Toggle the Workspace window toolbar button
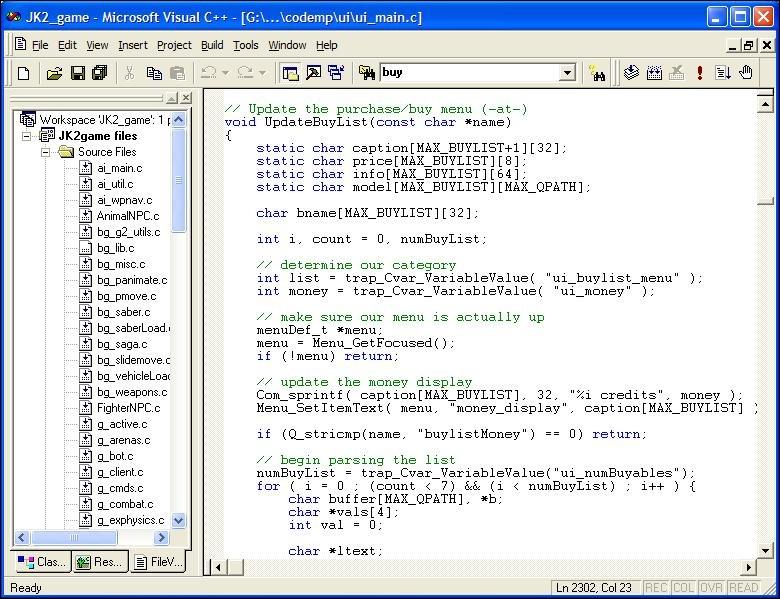The height and width of the screenshot is (599, 780). [x=290, y=73]
